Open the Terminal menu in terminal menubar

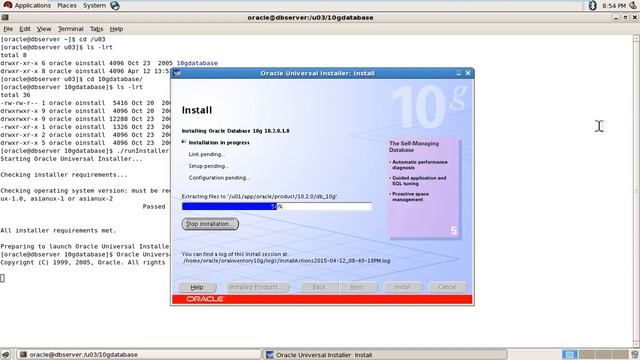pyautogui.click(x=70, y=29)
